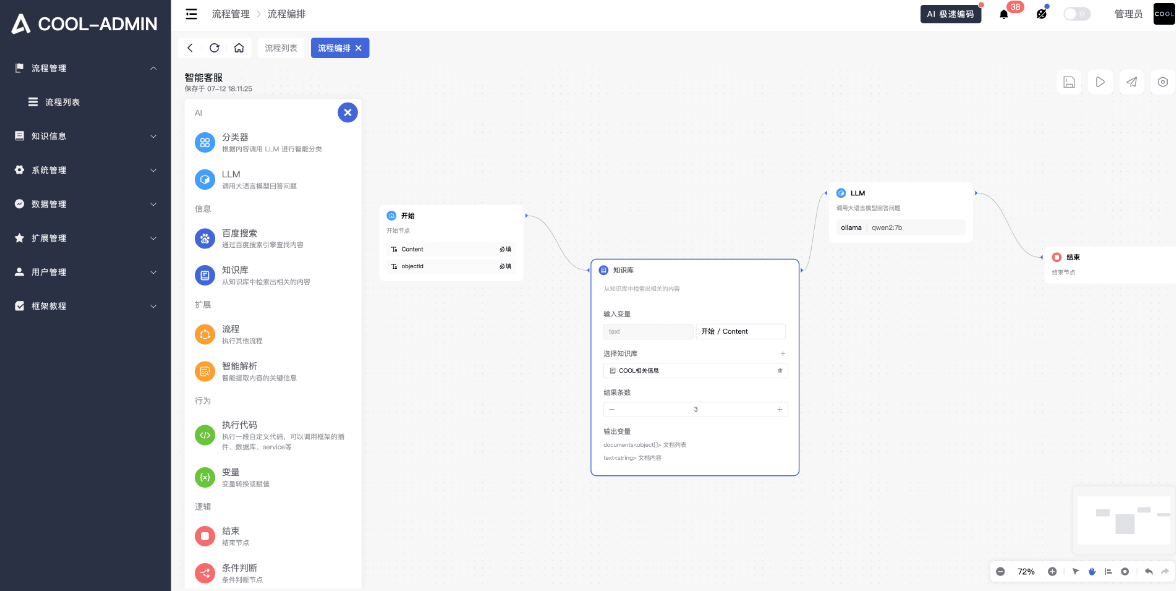The image size is (1176, 591).
Task: Expand the 框架教程 menu
Action: click(86, 306)
